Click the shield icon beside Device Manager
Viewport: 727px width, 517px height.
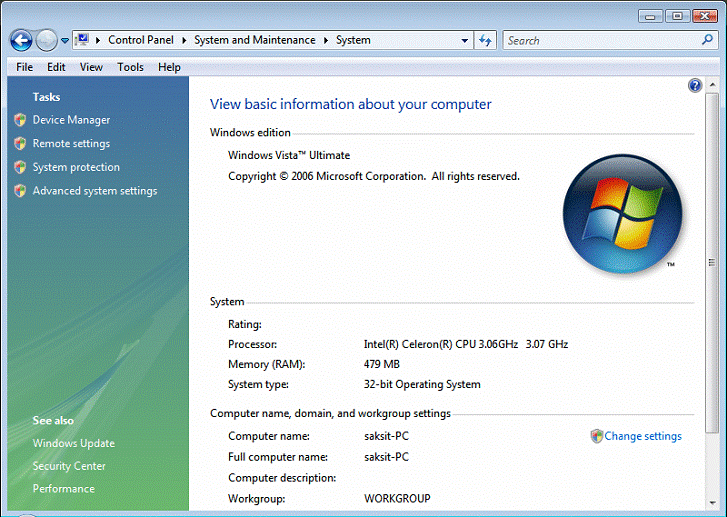(20, 120)
